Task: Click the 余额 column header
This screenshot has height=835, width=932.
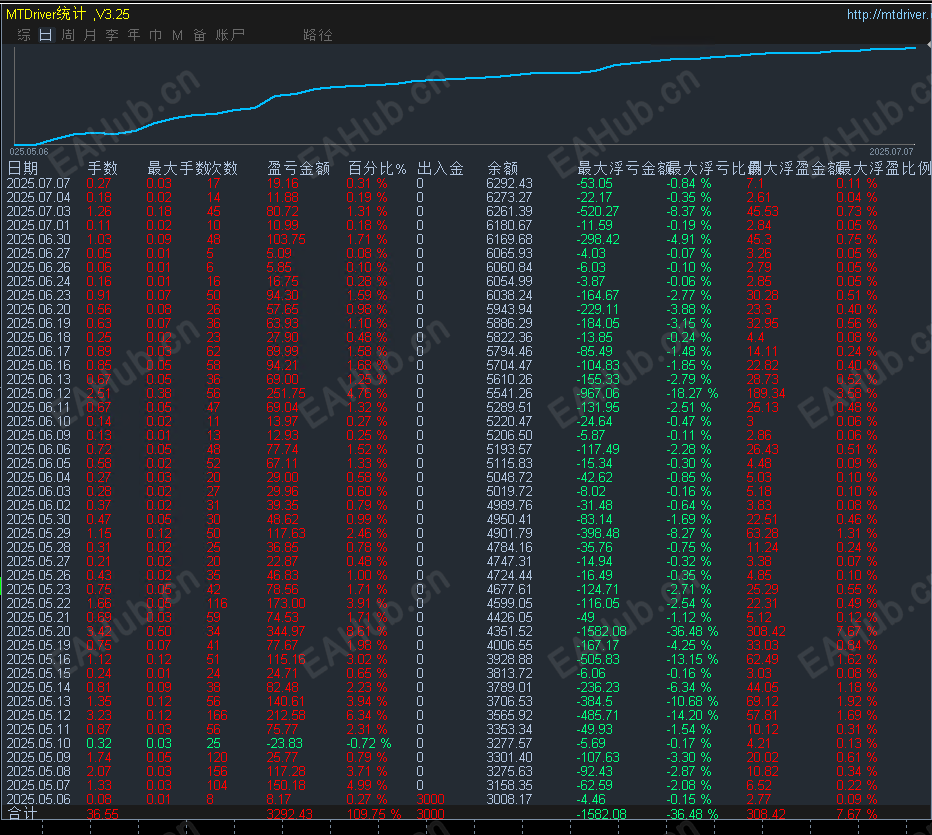Action: pyautogui.click(x=502, y=168)
